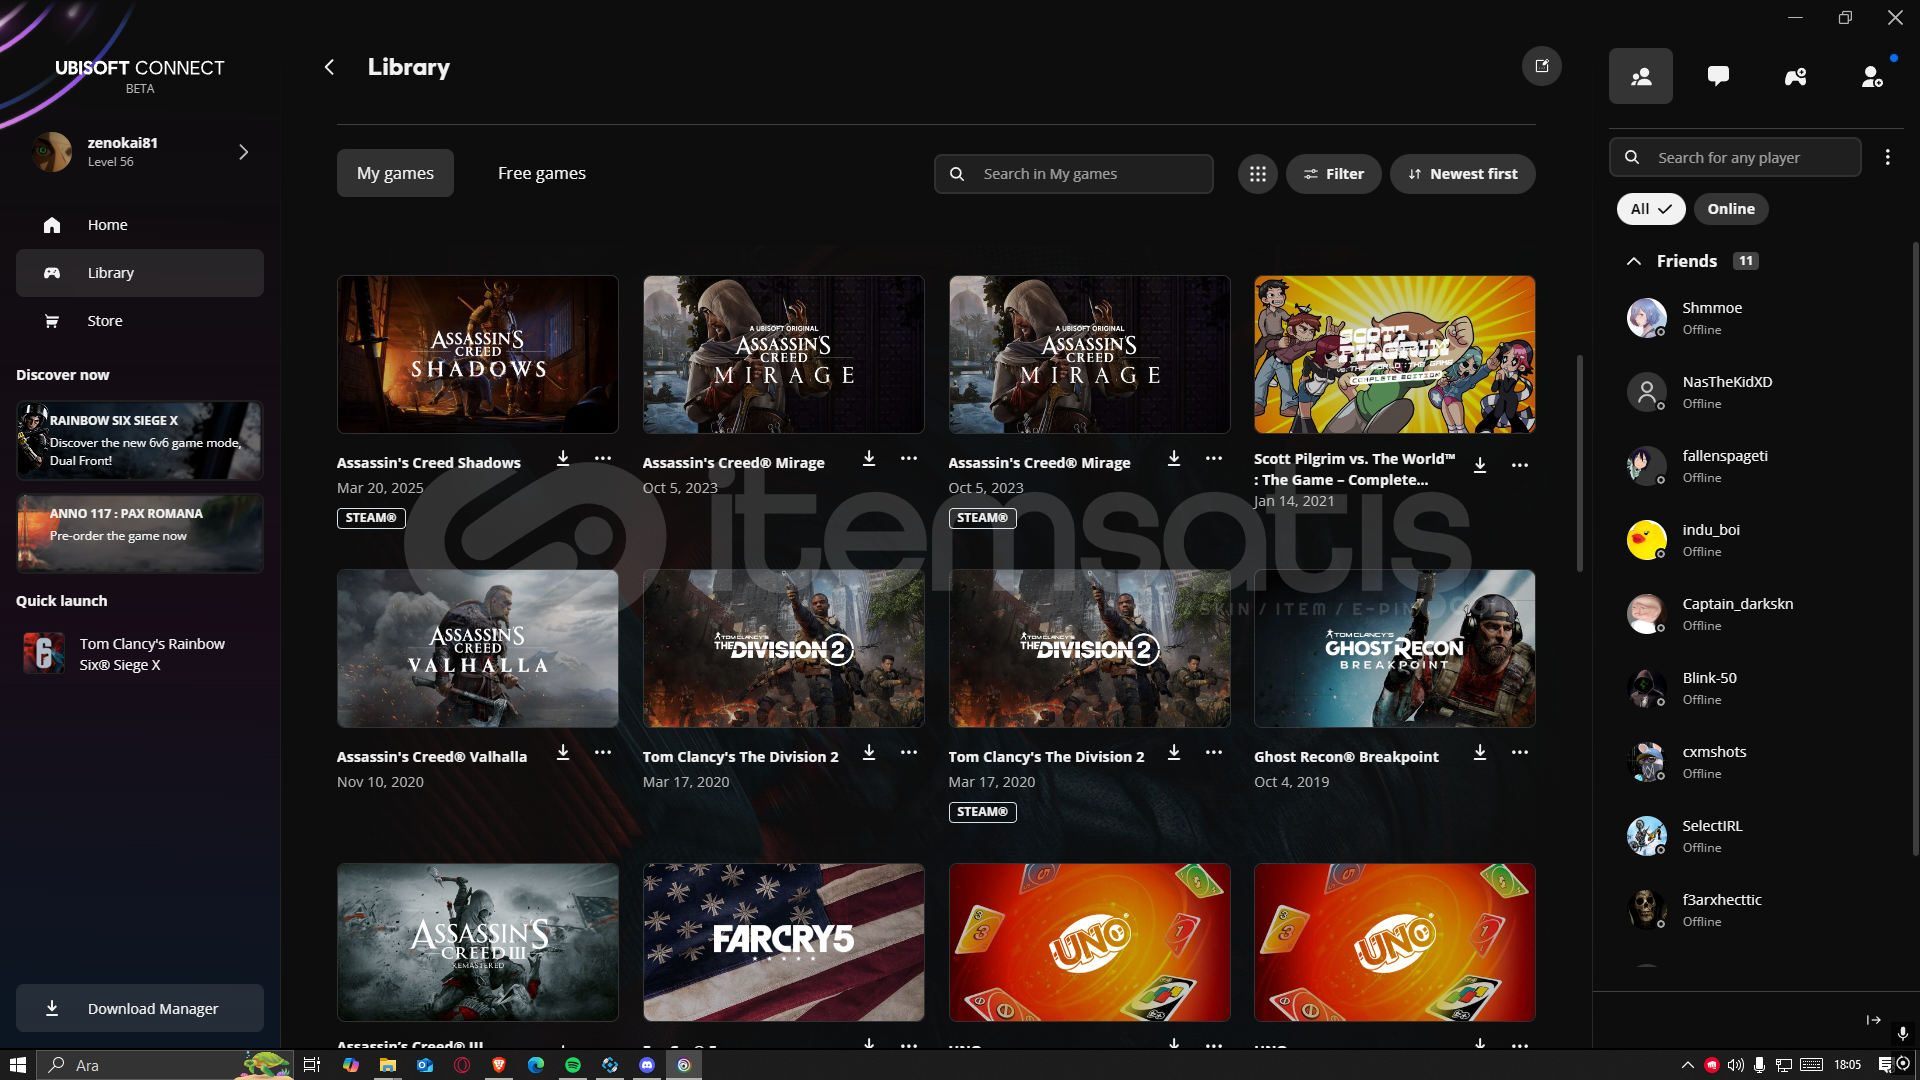This screenshot has width=1920, height=1080.
Task: Open Assassin's Creed III Remastered cover
Action: click(477, 942)
